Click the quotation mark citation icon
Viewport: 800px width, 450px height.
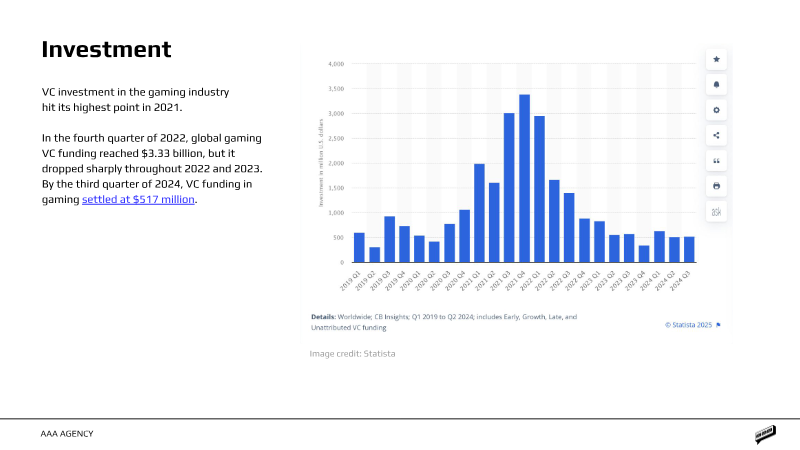tap(716, 160)
